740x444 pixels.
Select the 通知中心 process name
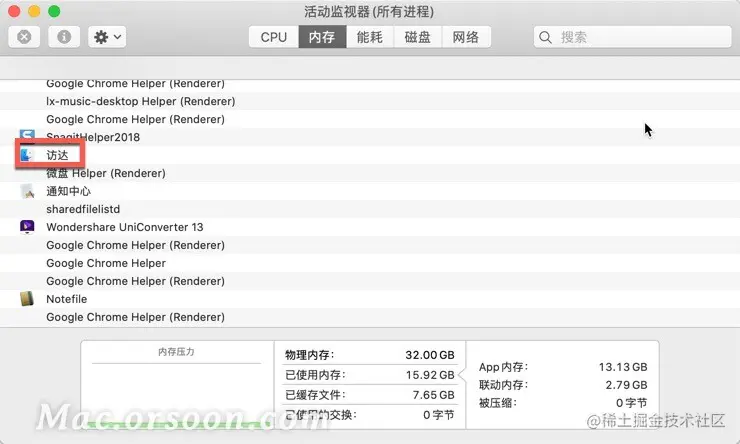68,191
